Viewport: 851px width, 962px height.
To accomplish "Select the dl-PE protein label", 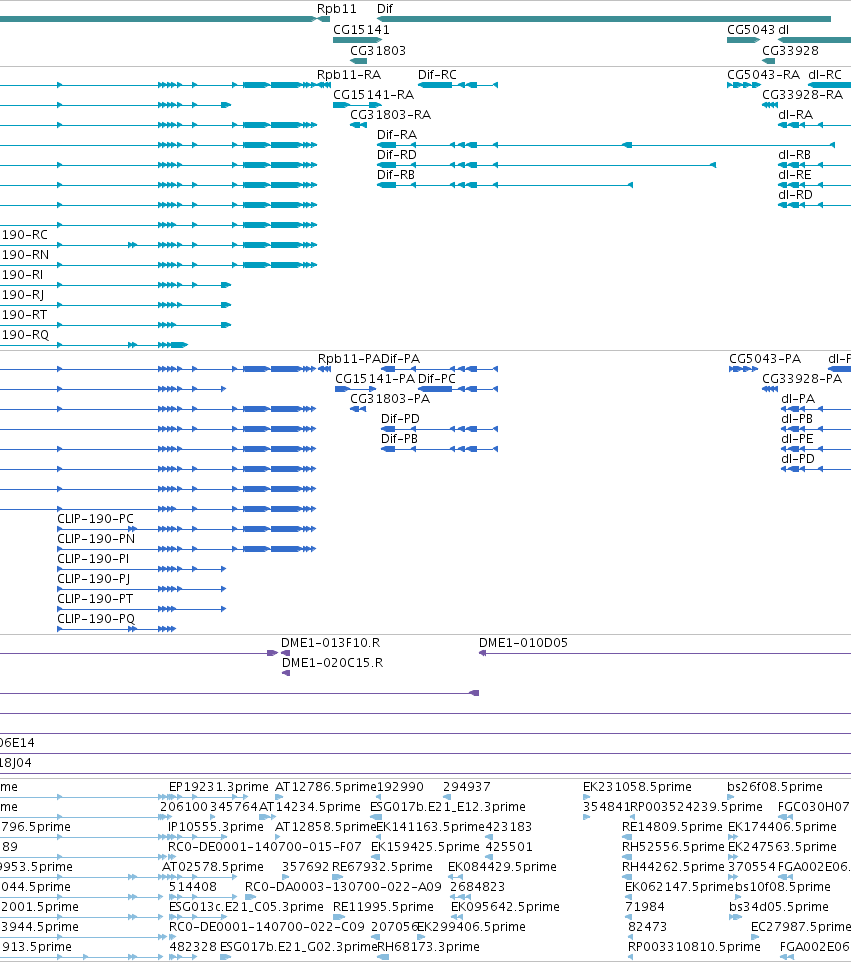I will click(x=797, y=439).
